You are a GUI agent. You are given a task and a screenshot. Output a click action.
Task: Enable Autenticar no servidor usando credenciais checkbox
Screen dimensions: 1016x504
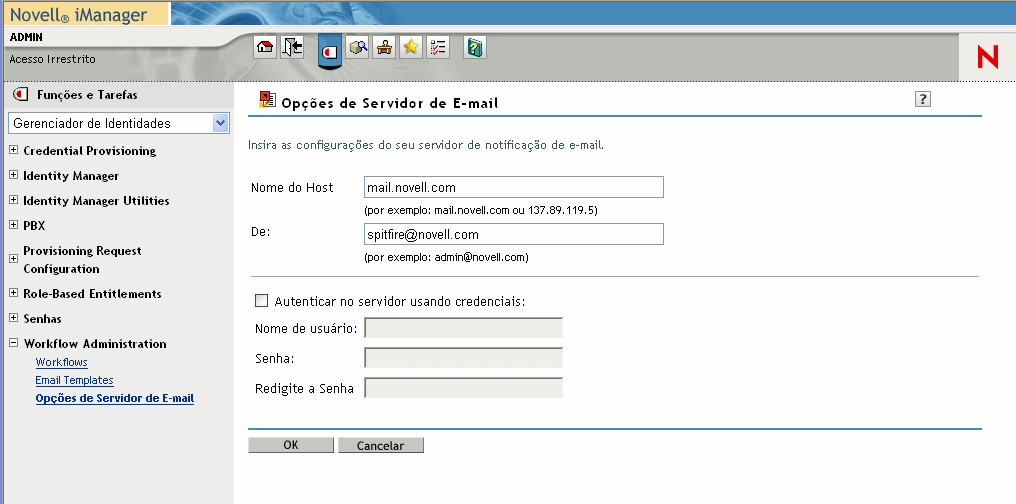click(261, 301)
